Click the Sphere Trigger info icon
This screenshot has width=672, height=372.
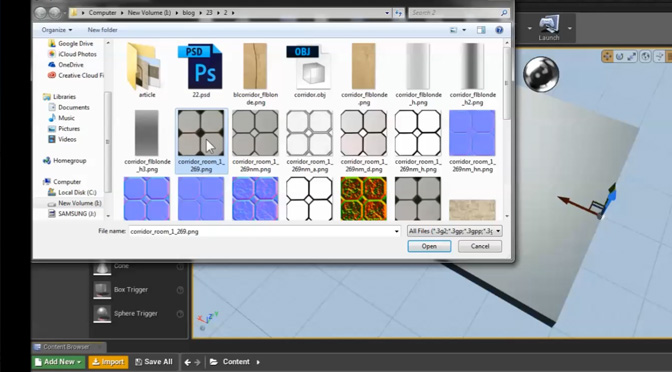click(180, 314)
